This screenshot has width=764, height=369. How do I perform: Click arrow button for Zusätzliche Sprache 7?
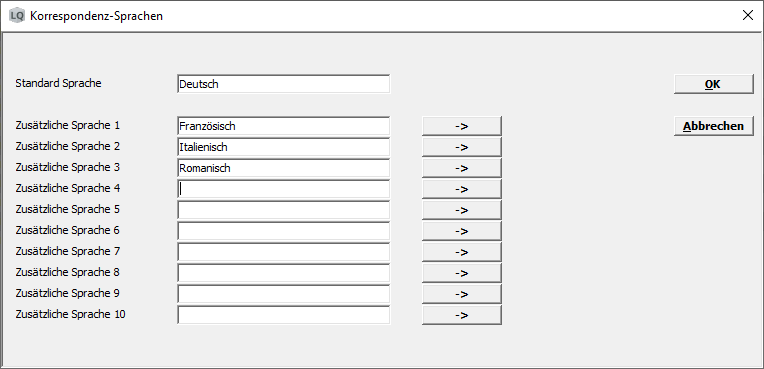tap(461, 252)
